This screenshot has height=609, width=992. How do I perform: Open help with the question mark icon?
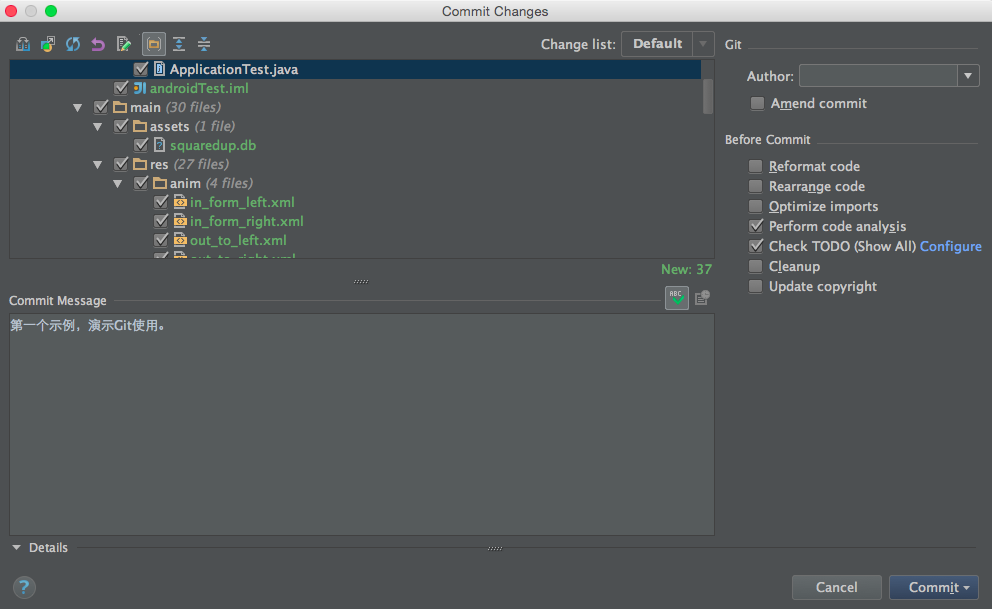pyautogui.click(x=24, y=587)
